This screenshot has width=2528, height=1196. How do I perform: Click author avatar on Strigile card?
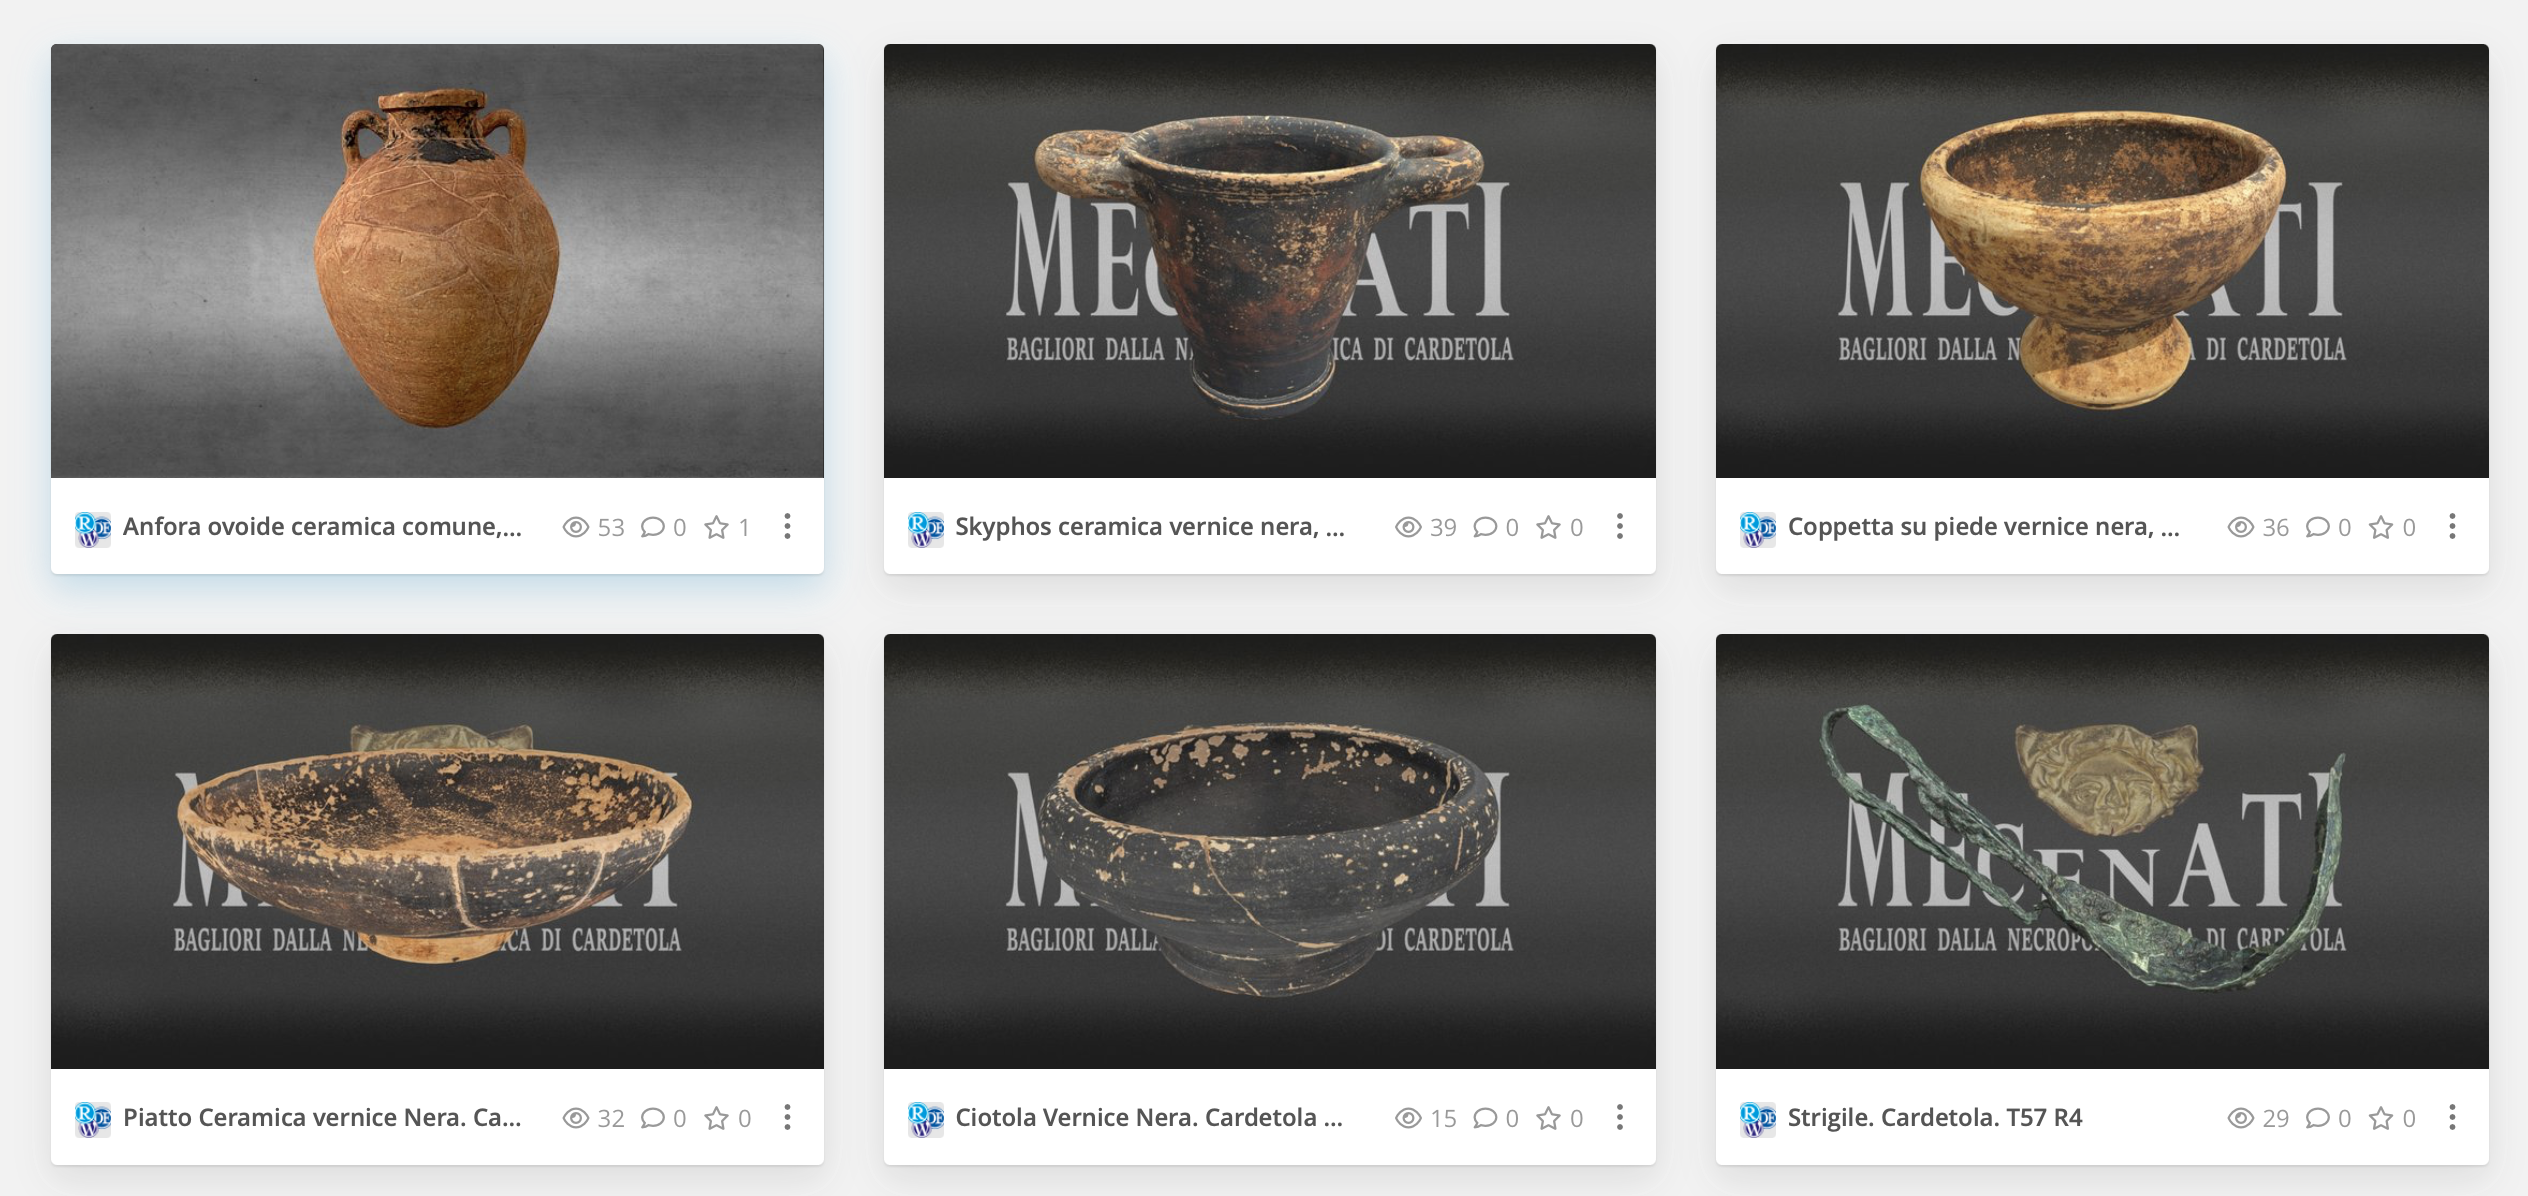coord(1758,1119)
